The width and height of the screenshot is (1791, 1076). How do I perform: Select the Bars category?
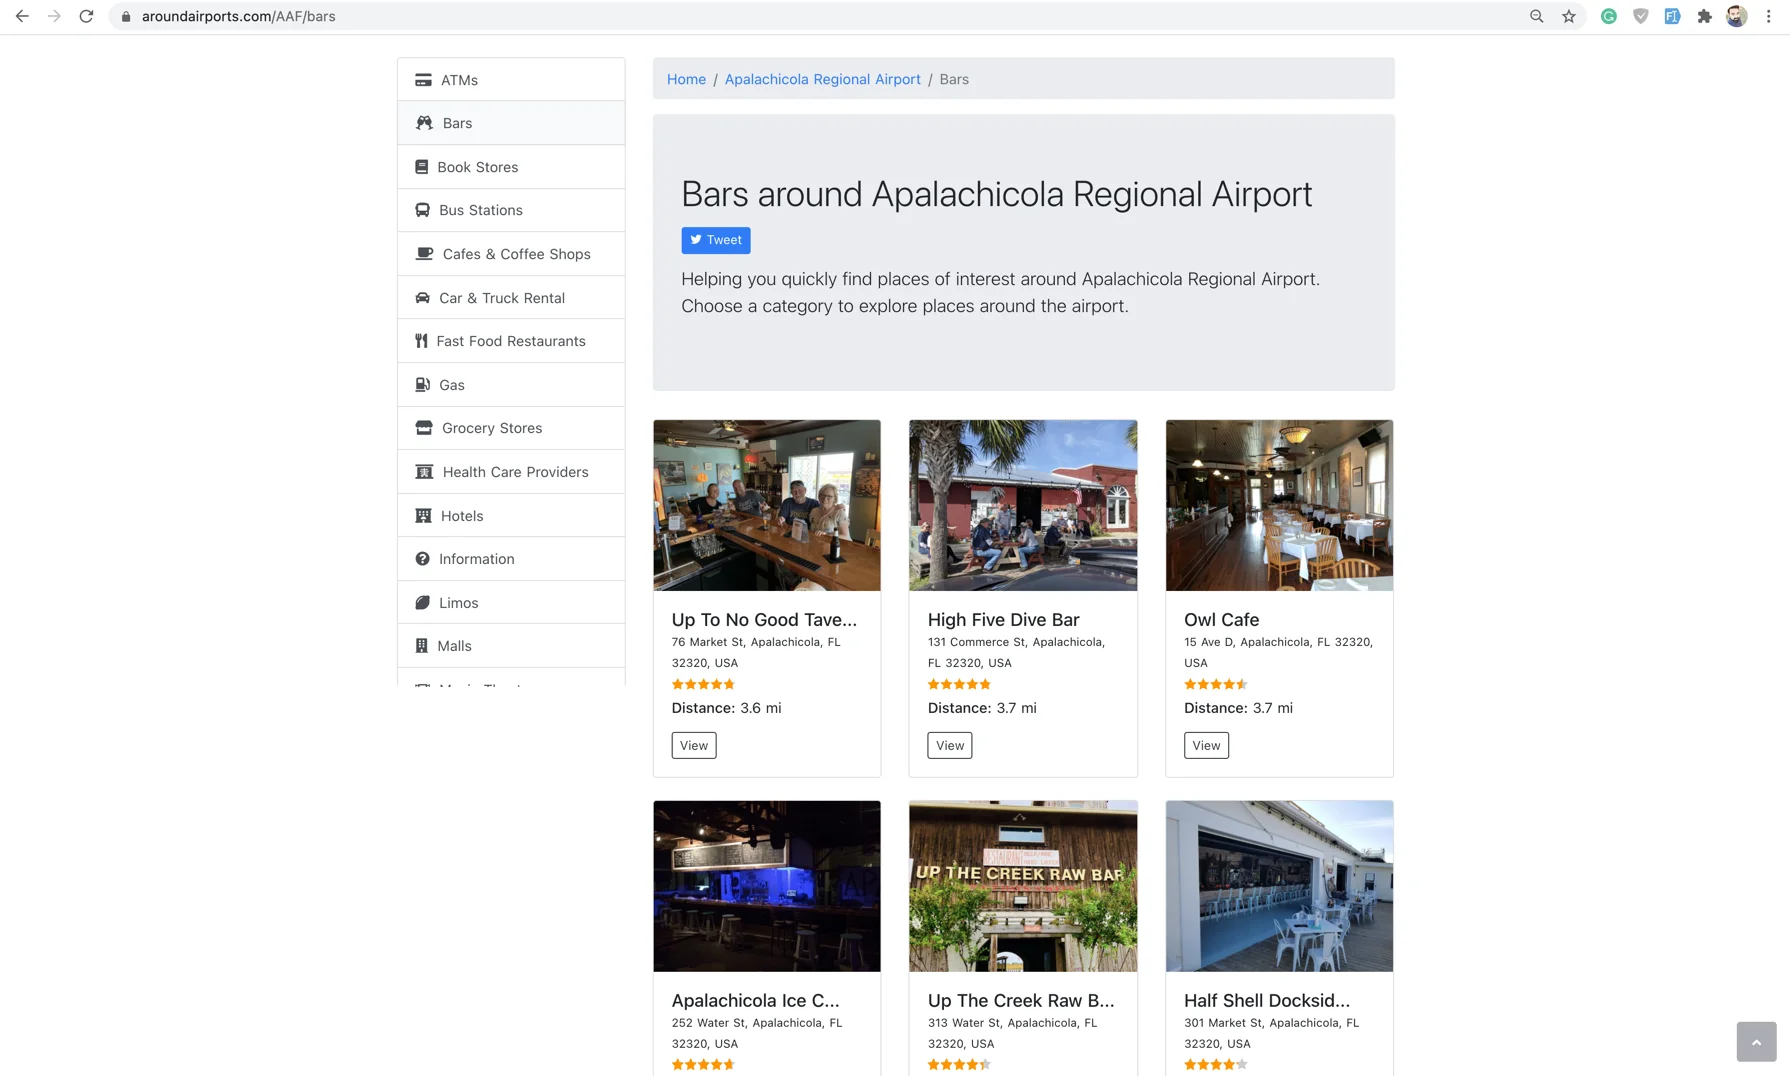511,123
